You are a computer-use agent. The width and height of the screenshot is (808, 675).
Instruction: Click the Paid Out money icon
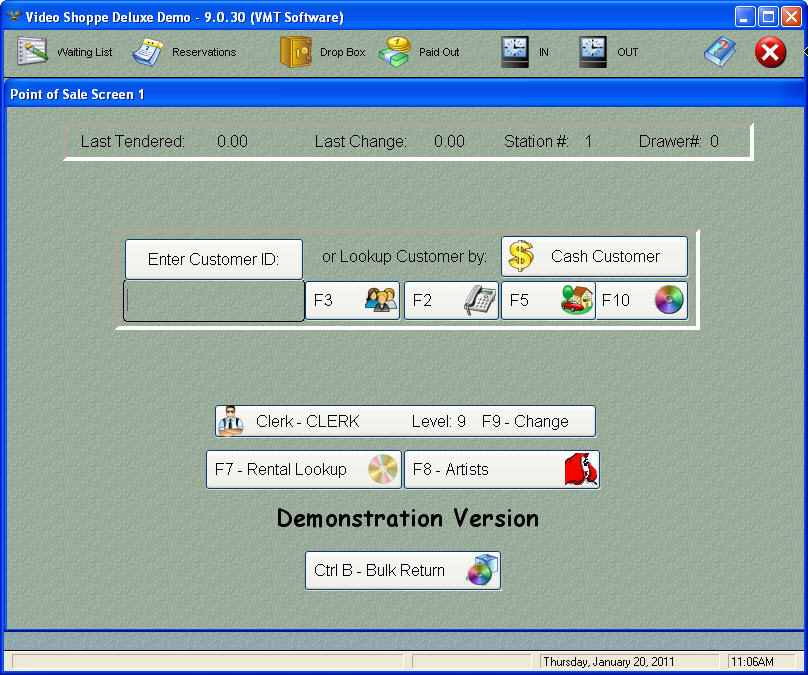[395, 52]
